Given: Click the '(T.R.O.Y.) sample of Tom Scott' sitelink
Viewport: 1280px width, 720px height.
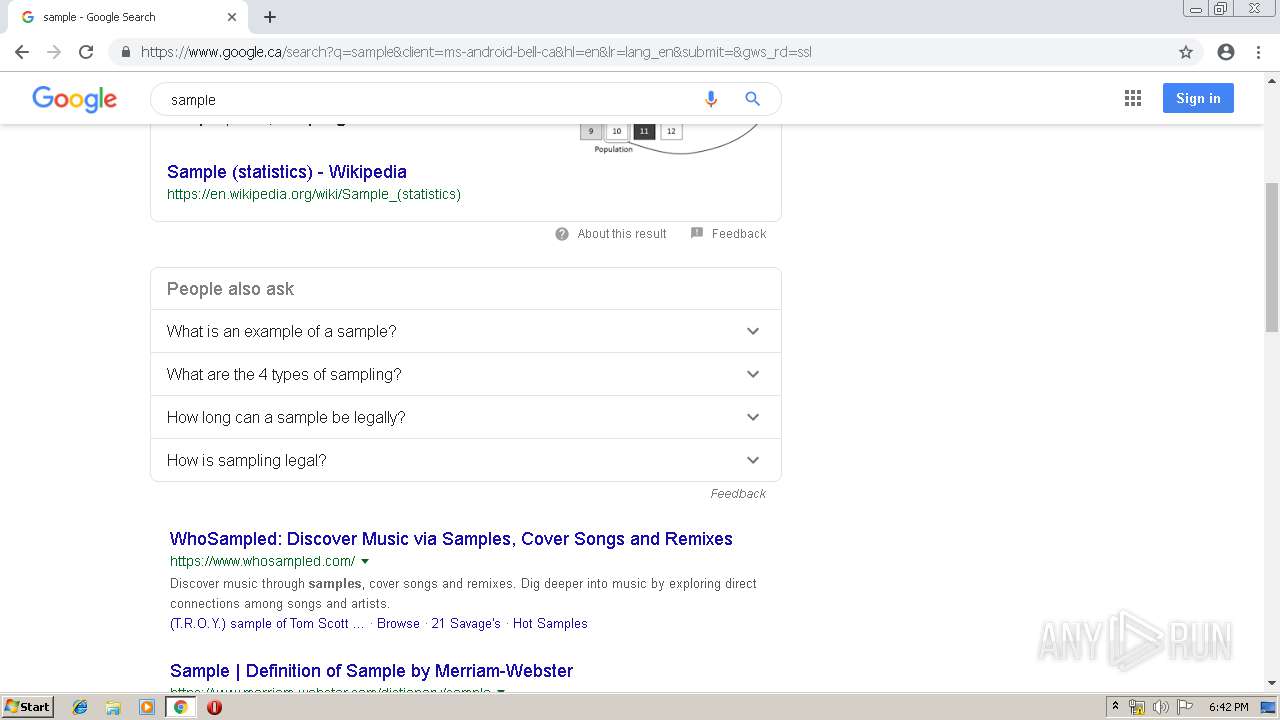Looking at the screenshot, I should click(x=267, y=623).
